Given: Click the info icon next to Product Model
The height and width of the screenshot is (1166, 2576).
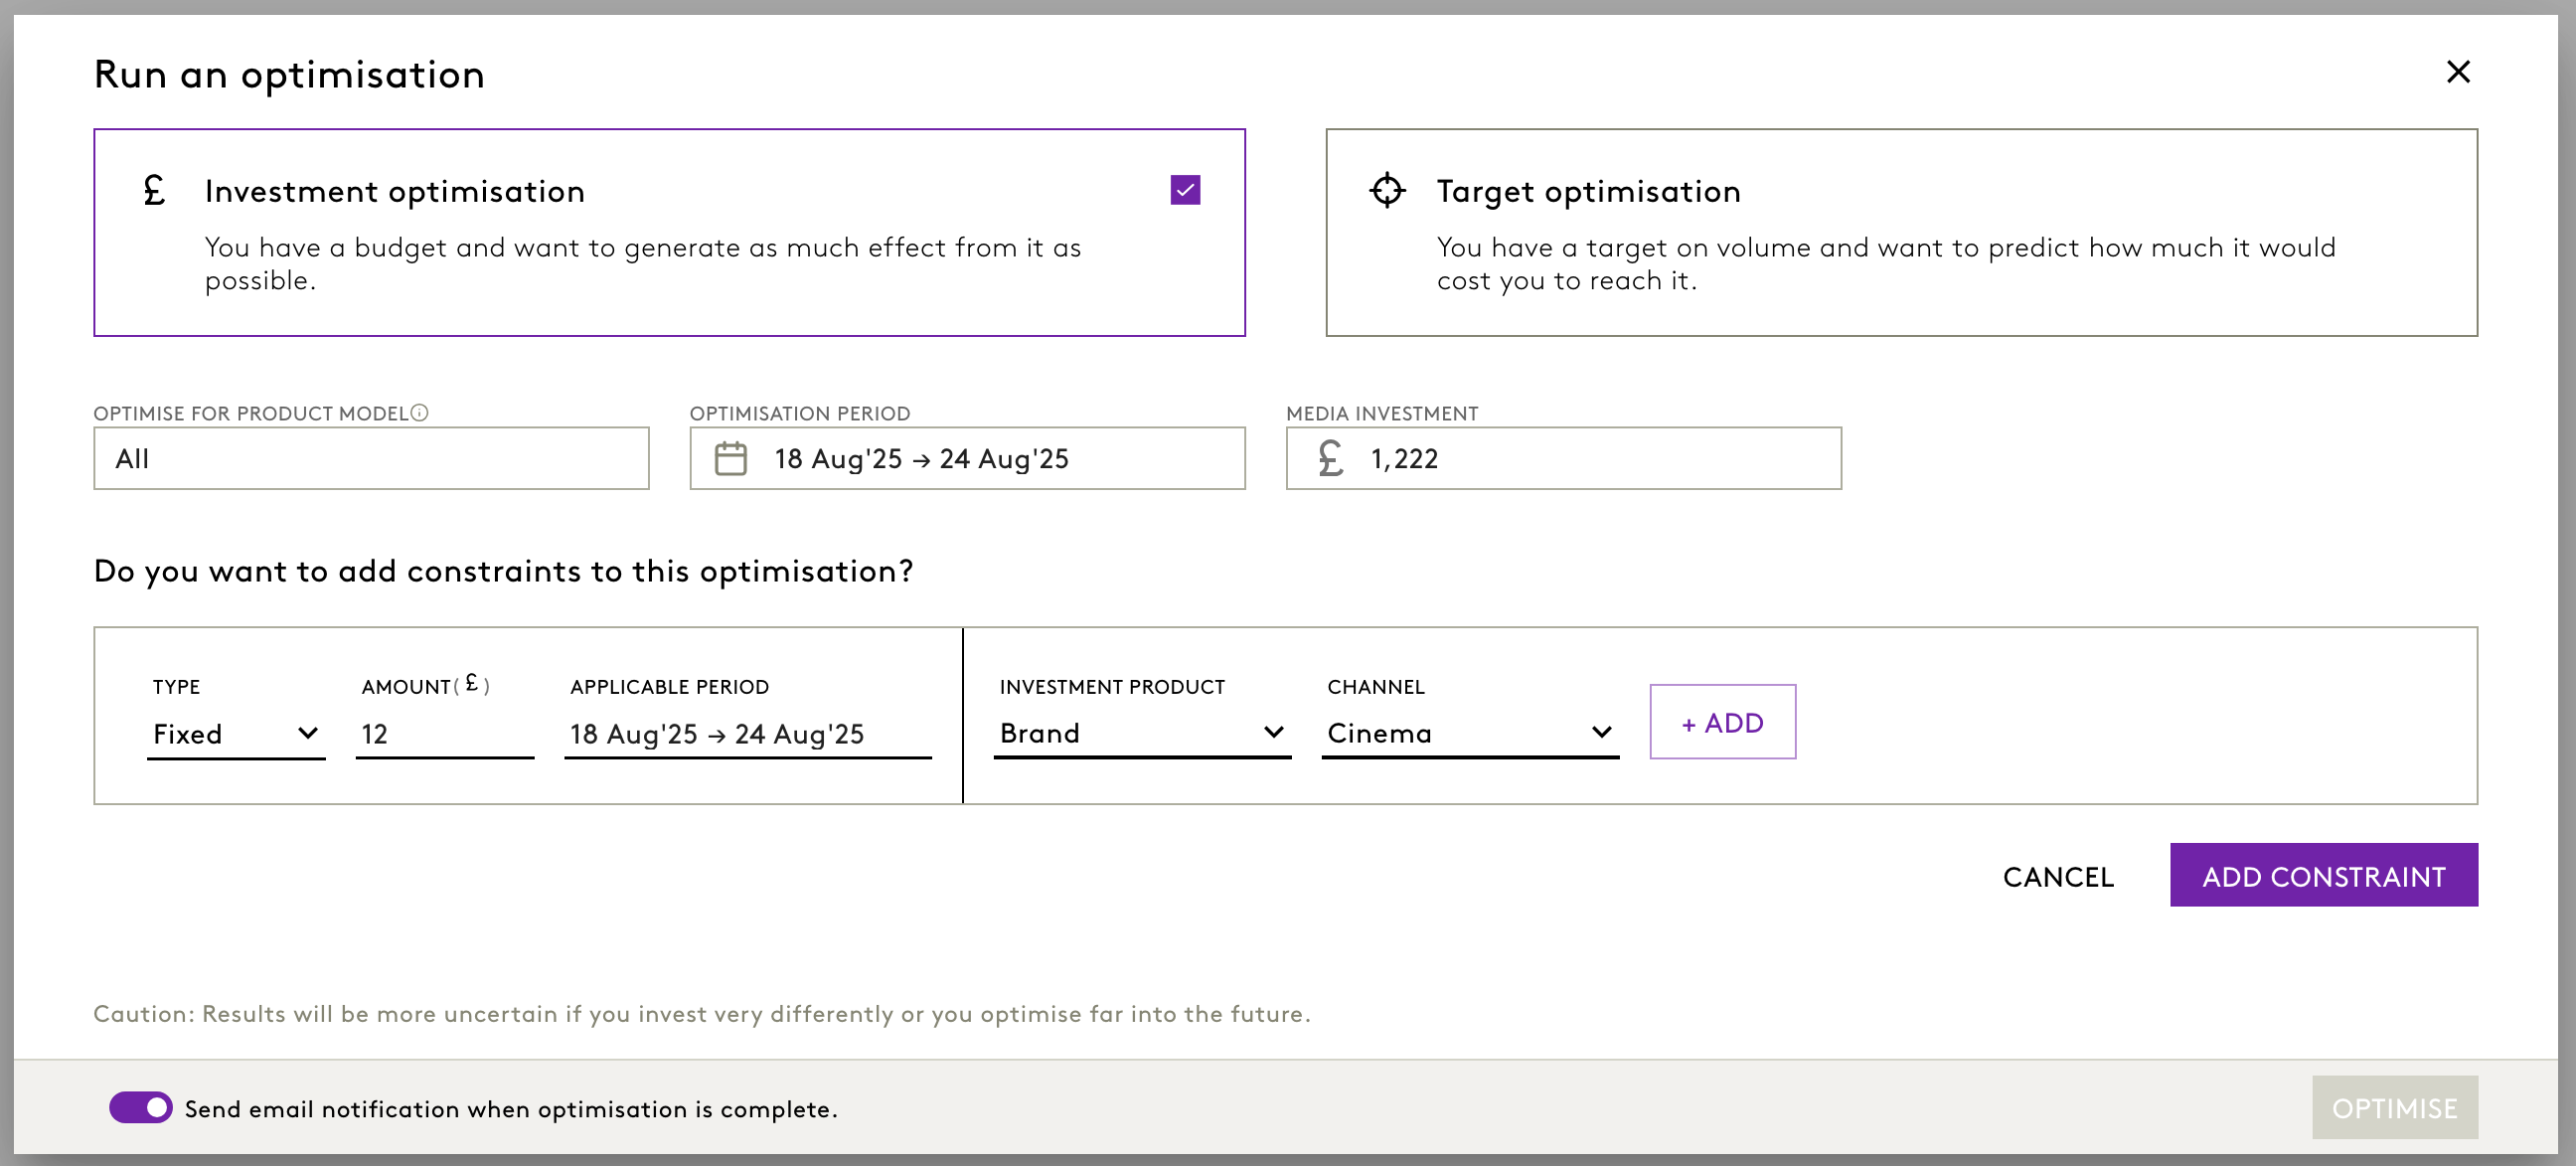Looking at the screenshot, I should 420,413.
